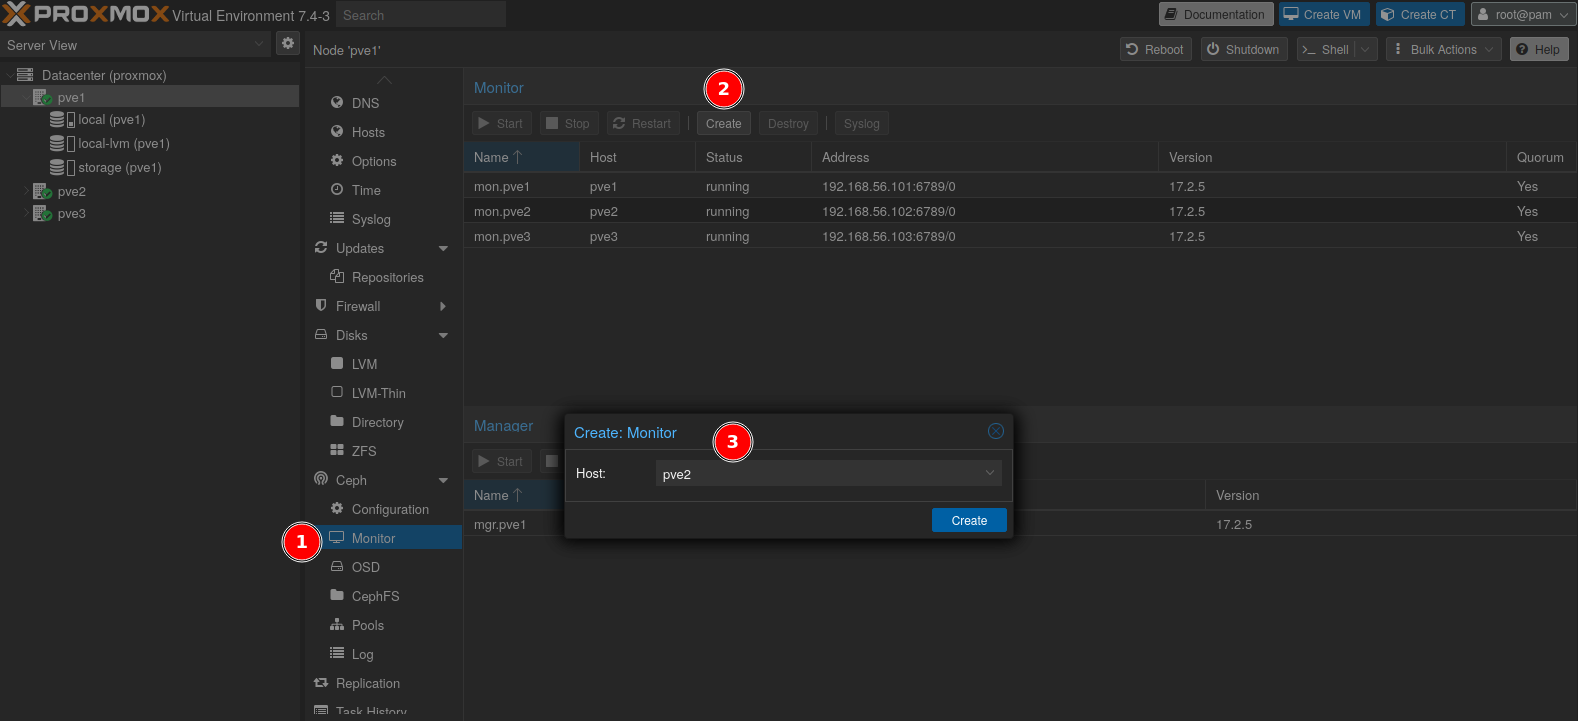Click the Proxmox logo
Viewport: 1578px width, 721px height.
click(x=86, y=14)
